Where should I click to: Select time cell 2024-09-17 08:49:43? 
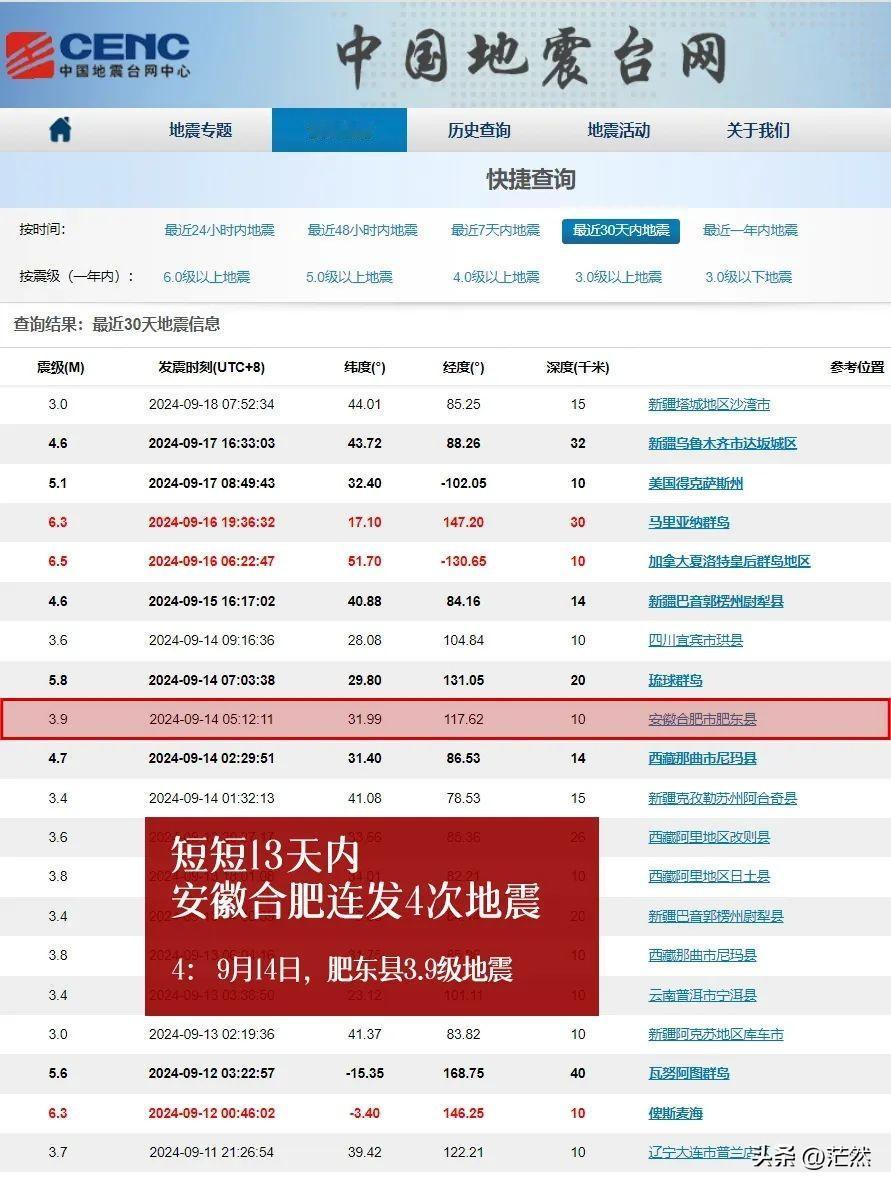[x=211, y=483]
